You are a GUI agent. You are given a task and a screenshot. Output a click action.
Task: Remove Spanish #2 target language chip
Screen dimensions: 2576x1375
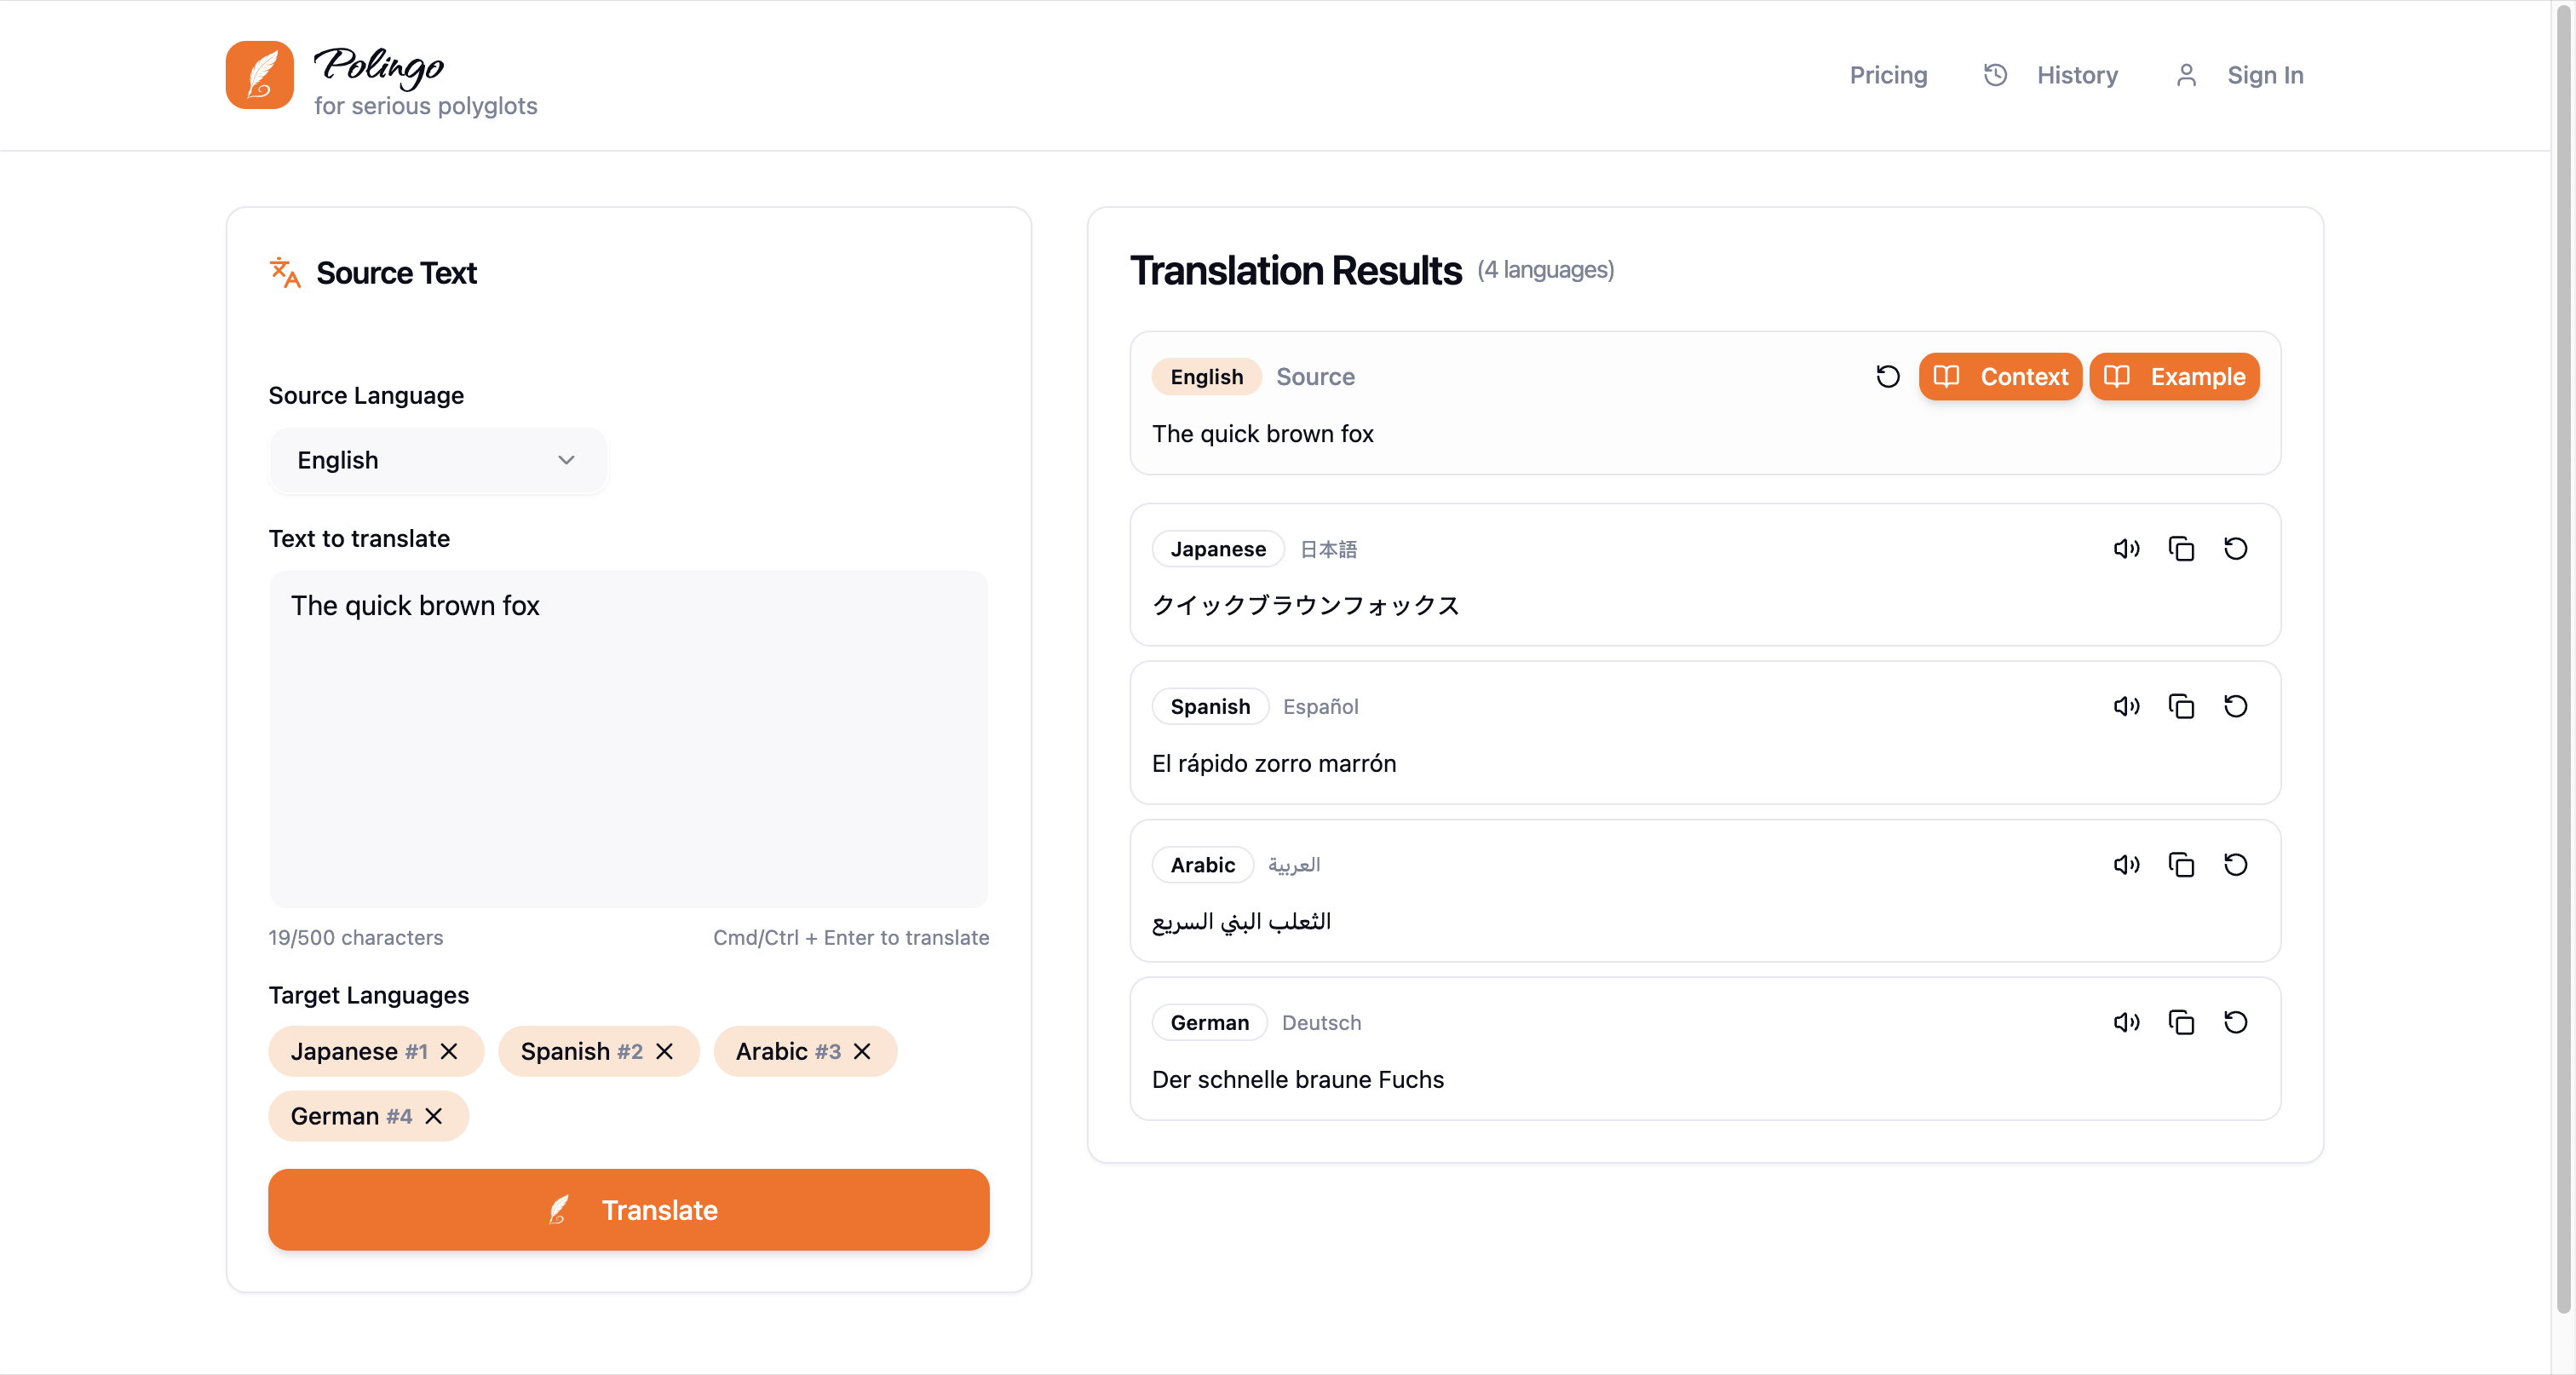pos(664,1051)
